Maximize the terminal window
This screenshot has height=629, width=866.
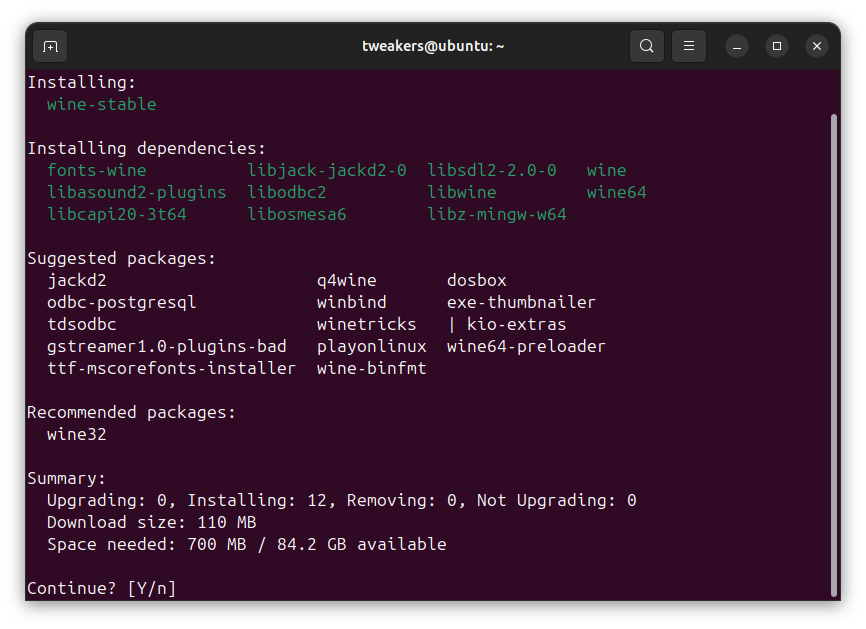point(777,46)
